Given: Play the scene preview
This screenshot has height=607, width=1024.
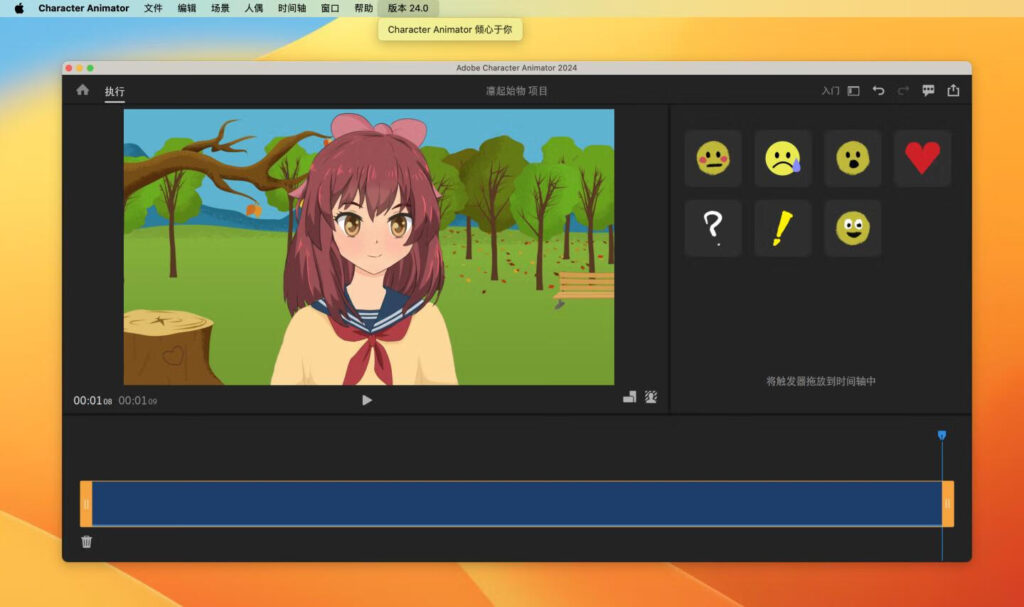Looking at the screenshot, I should 366,400.
